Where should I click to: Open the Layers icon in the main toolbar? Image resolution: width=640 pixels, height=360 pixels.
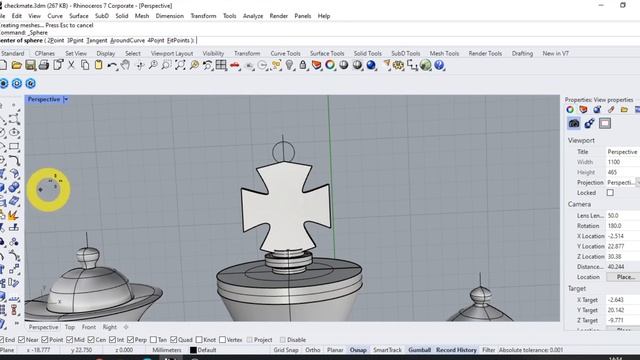coord(316,65)
